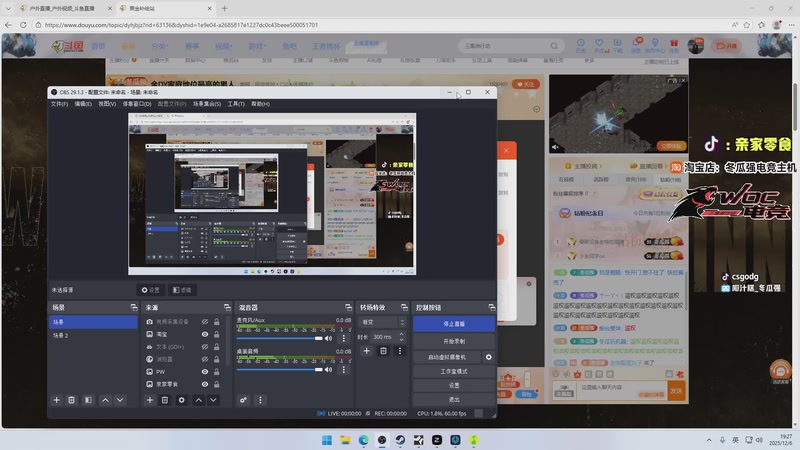Move source up in 来源 panel
Viewport: 800px width, 450px height.
click(198, 400)
